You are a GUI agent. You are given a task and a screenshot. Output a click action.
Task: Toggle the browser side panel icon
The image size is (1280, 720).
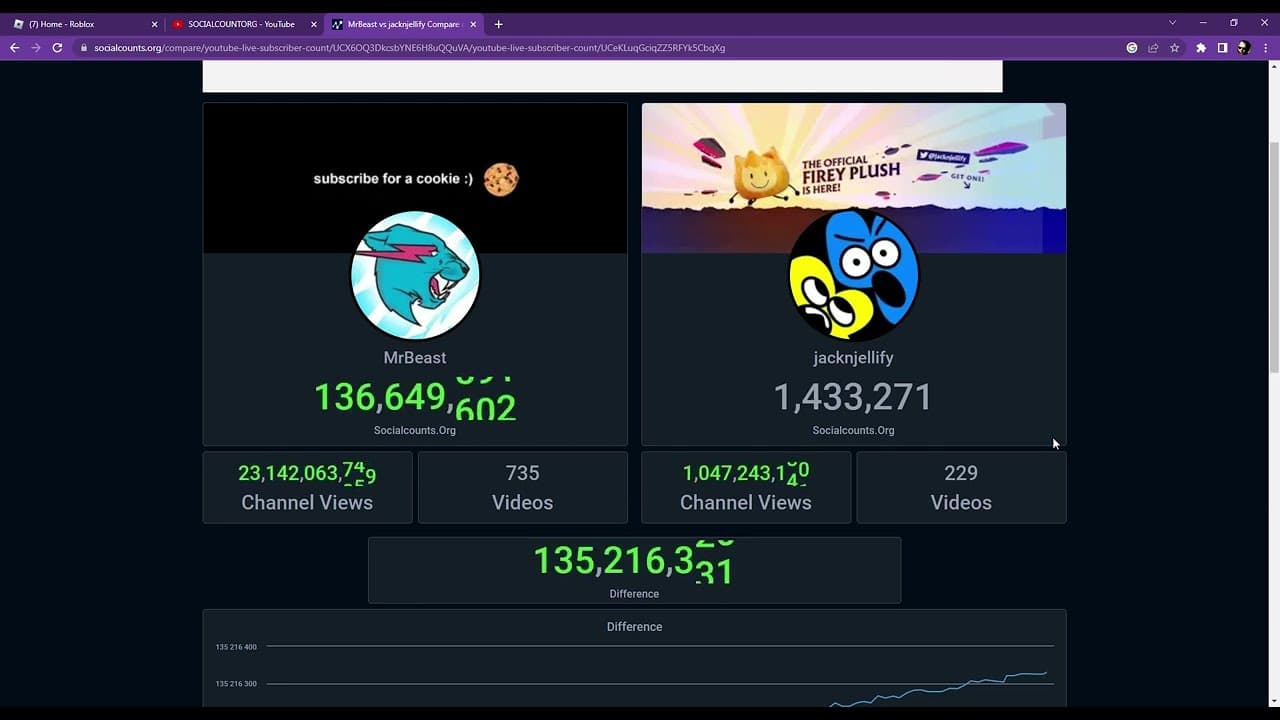pyautogui.click(x=1222, y=47)
